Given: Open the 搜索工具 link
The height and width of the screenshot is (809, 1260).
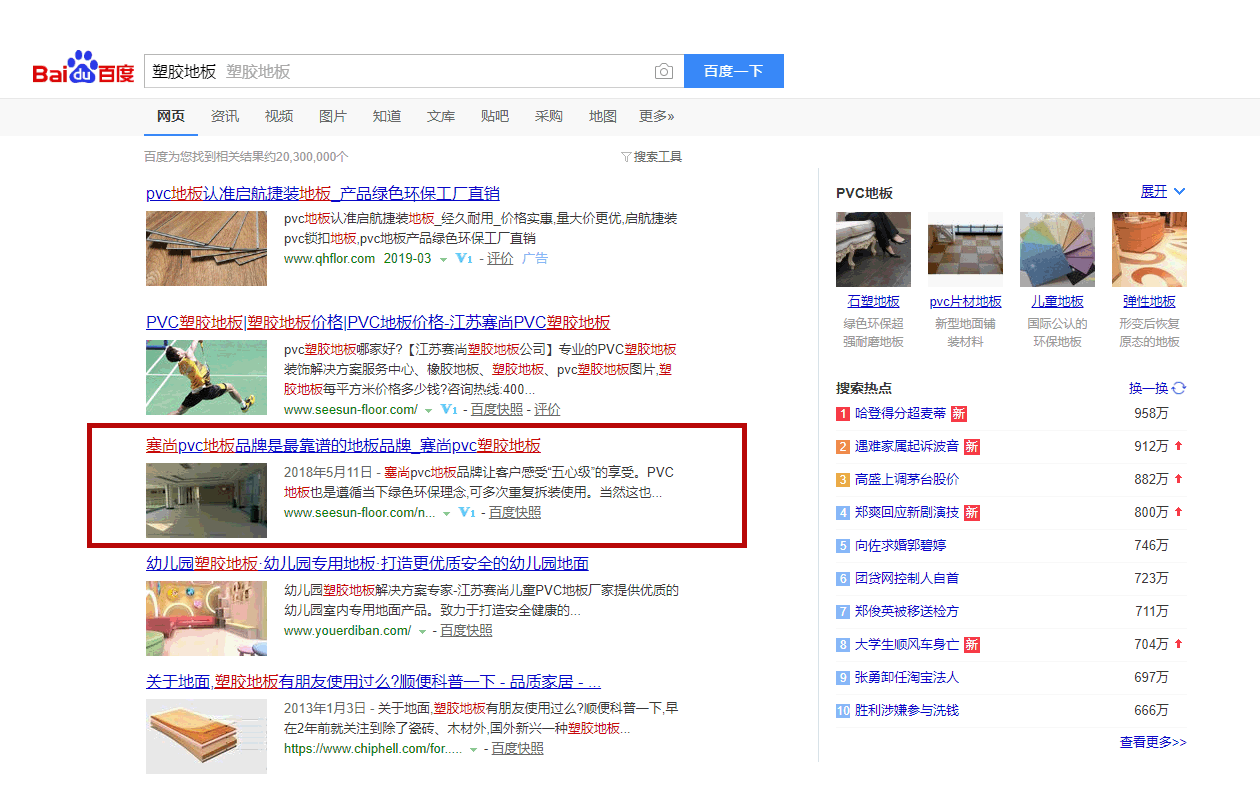Looking at the screenshot, I should click(658, 157).
